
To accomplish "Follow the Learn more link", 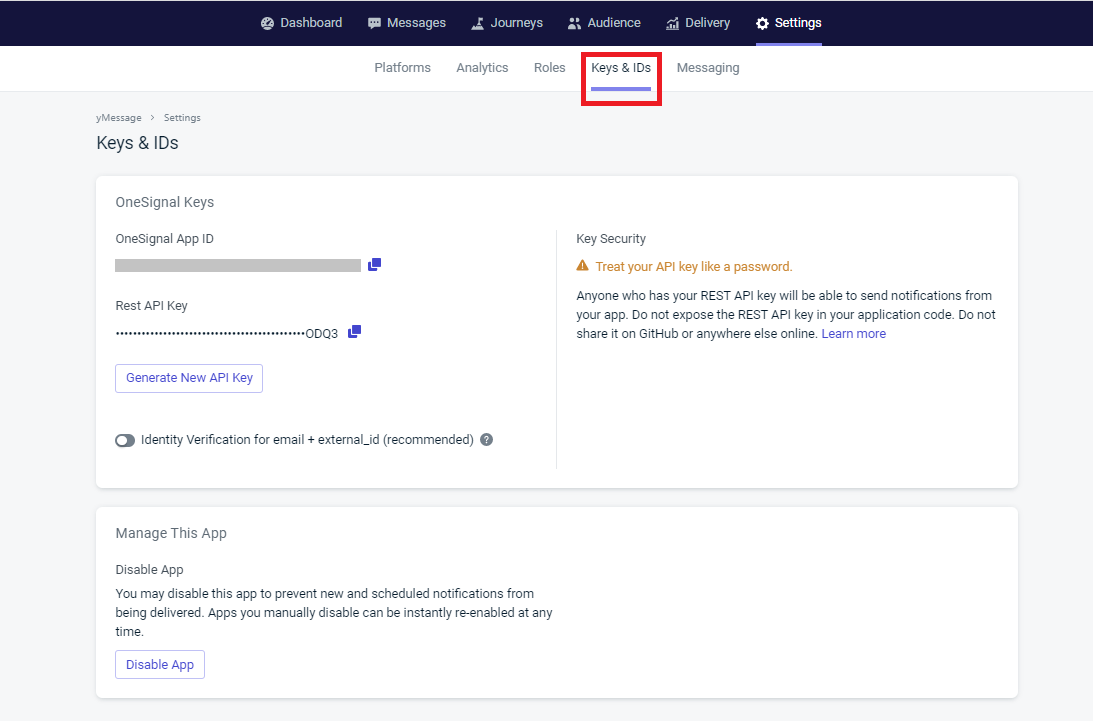I will click(x=853, y=333).
